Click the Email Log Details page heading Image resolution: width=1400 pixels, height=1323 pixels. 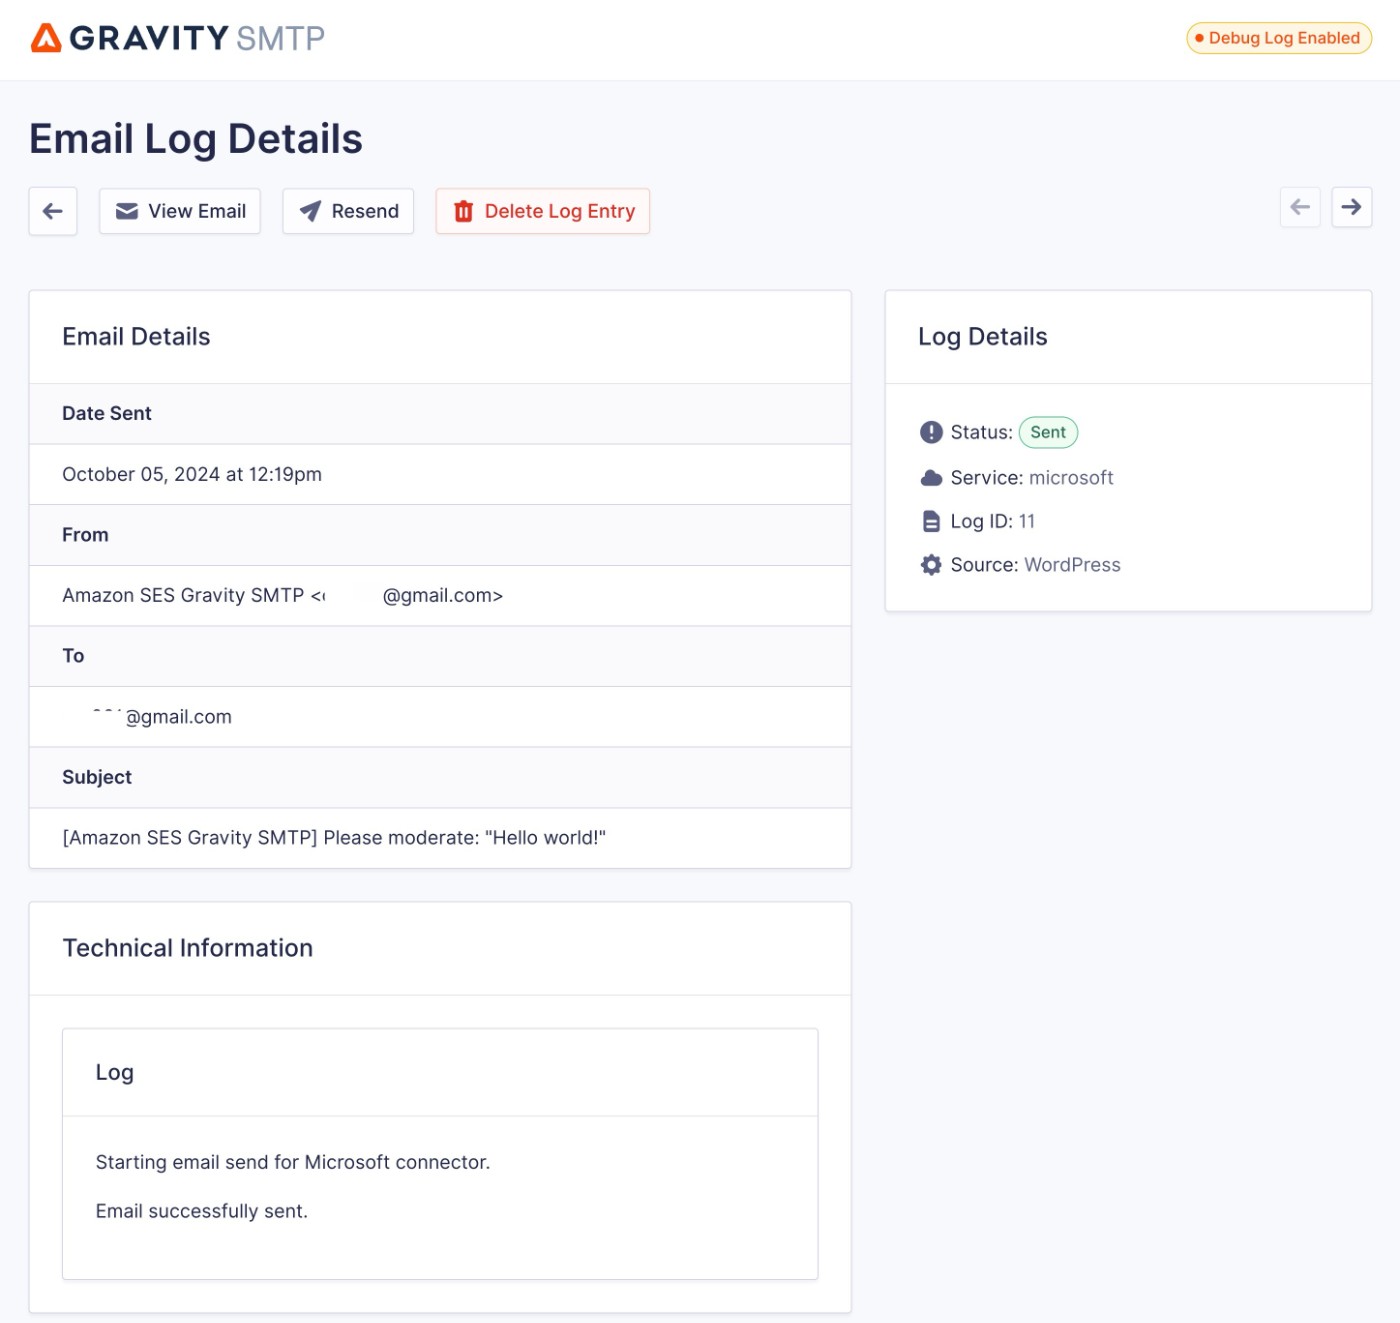click(x=196, y=139)
